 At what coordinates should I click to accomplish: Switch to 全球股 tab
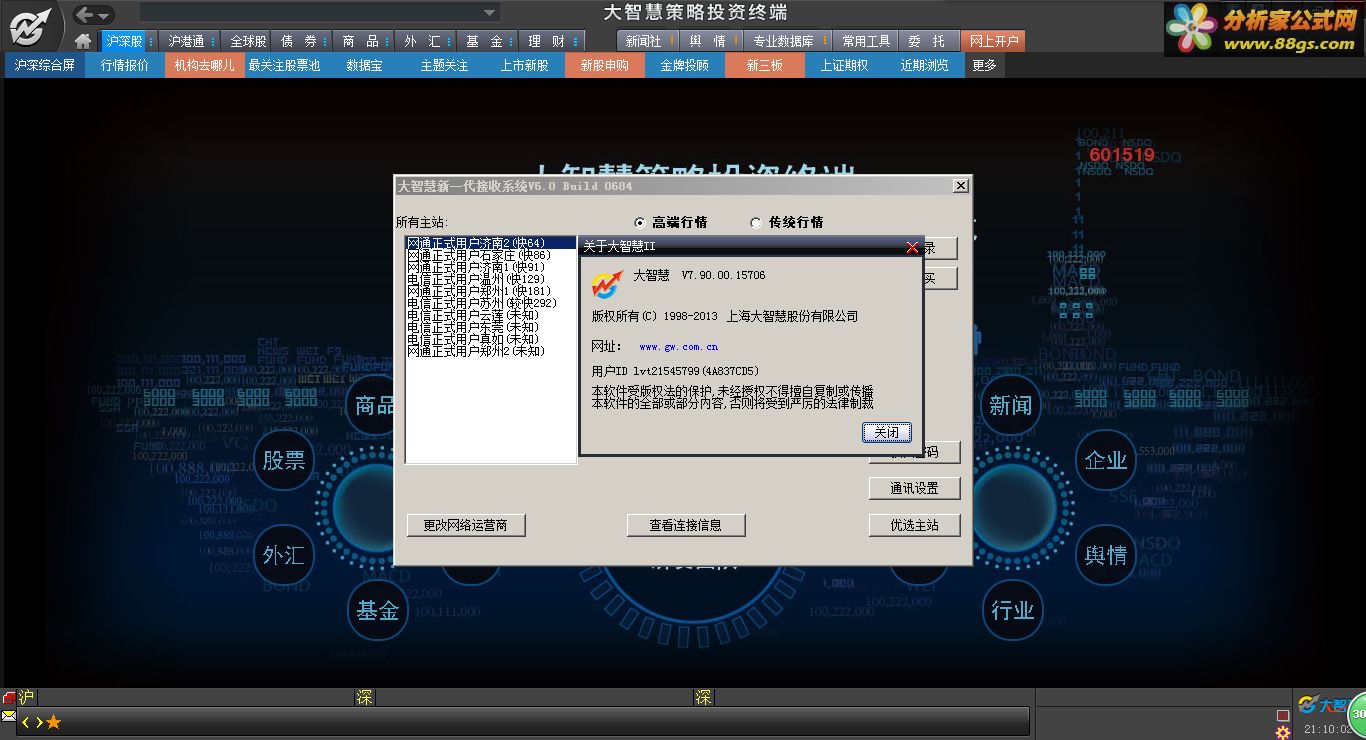tap(248, 41)
